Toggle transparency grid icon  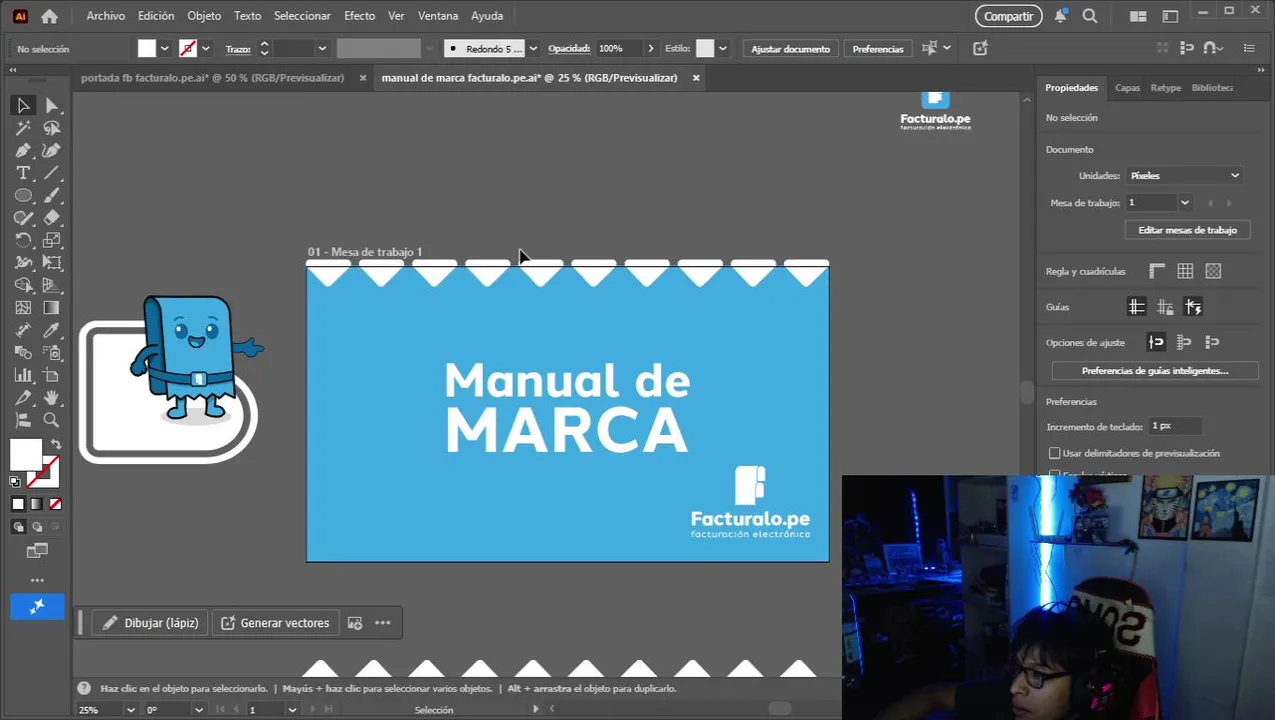tap(1213, 271)
